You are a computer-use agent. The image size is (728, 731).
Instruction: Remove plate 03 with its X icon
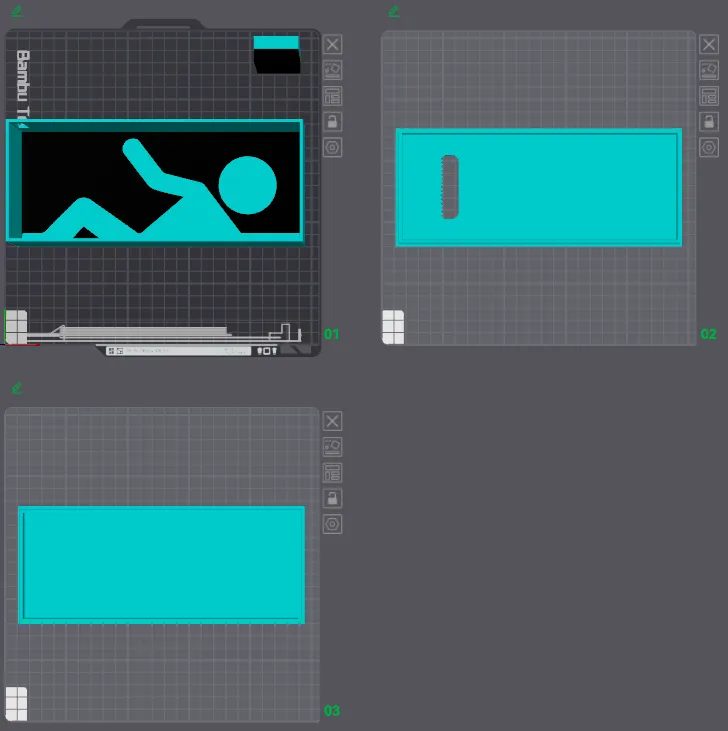[332, 421]
